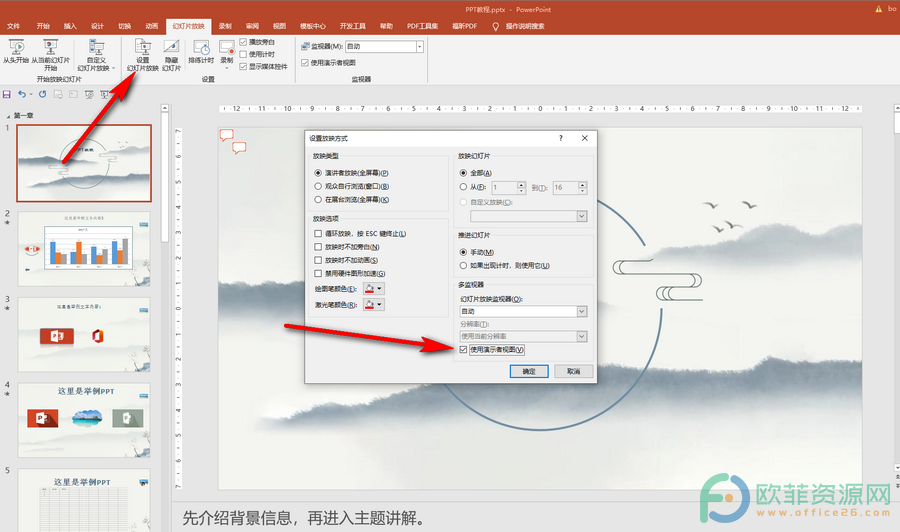Image resolution: width=900 pixels, height=532 pixels.
Task: Click the first comment bubble on slide
Action: tap(227, 135)
